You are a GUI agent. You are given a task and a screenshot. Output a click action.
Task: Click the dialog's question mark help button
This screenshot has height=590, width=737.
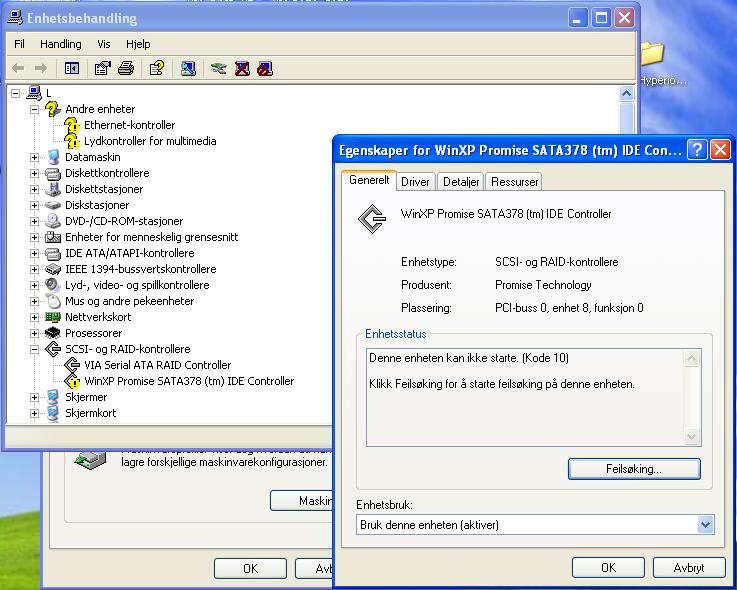697,150
